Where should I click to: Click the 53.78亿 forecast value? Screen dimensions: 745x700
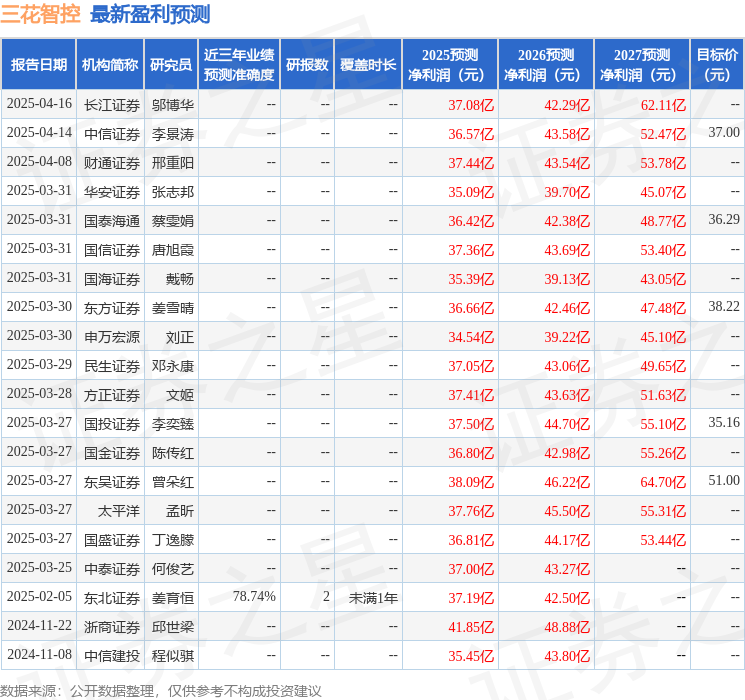point(663,163)
